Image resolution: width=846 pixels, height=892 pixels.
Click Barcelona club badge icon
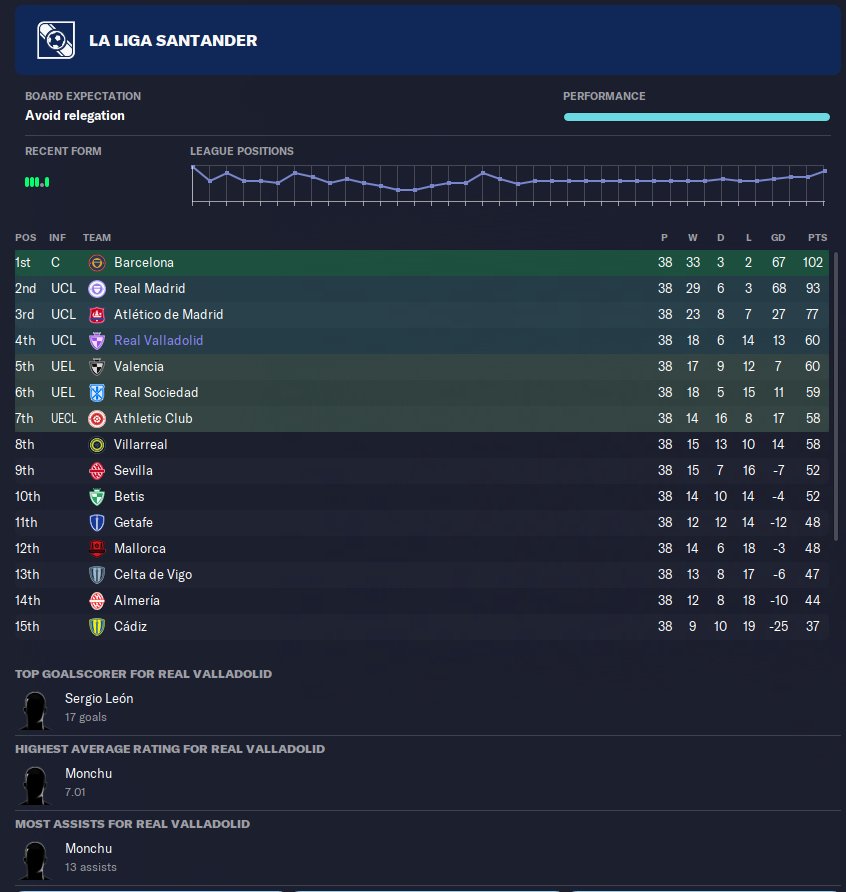(97, 263)
